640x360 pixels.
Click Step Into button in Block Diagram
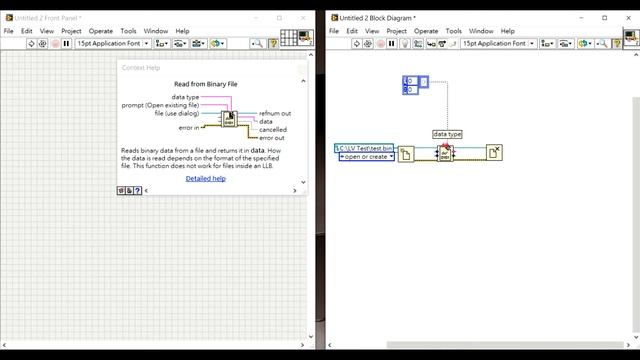pyautogui.click(x=431, y=43)
